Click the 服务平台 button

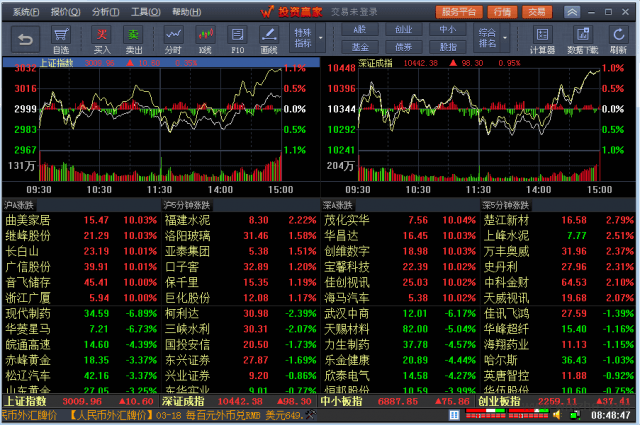pyautogui.click(x=459, y=12)
